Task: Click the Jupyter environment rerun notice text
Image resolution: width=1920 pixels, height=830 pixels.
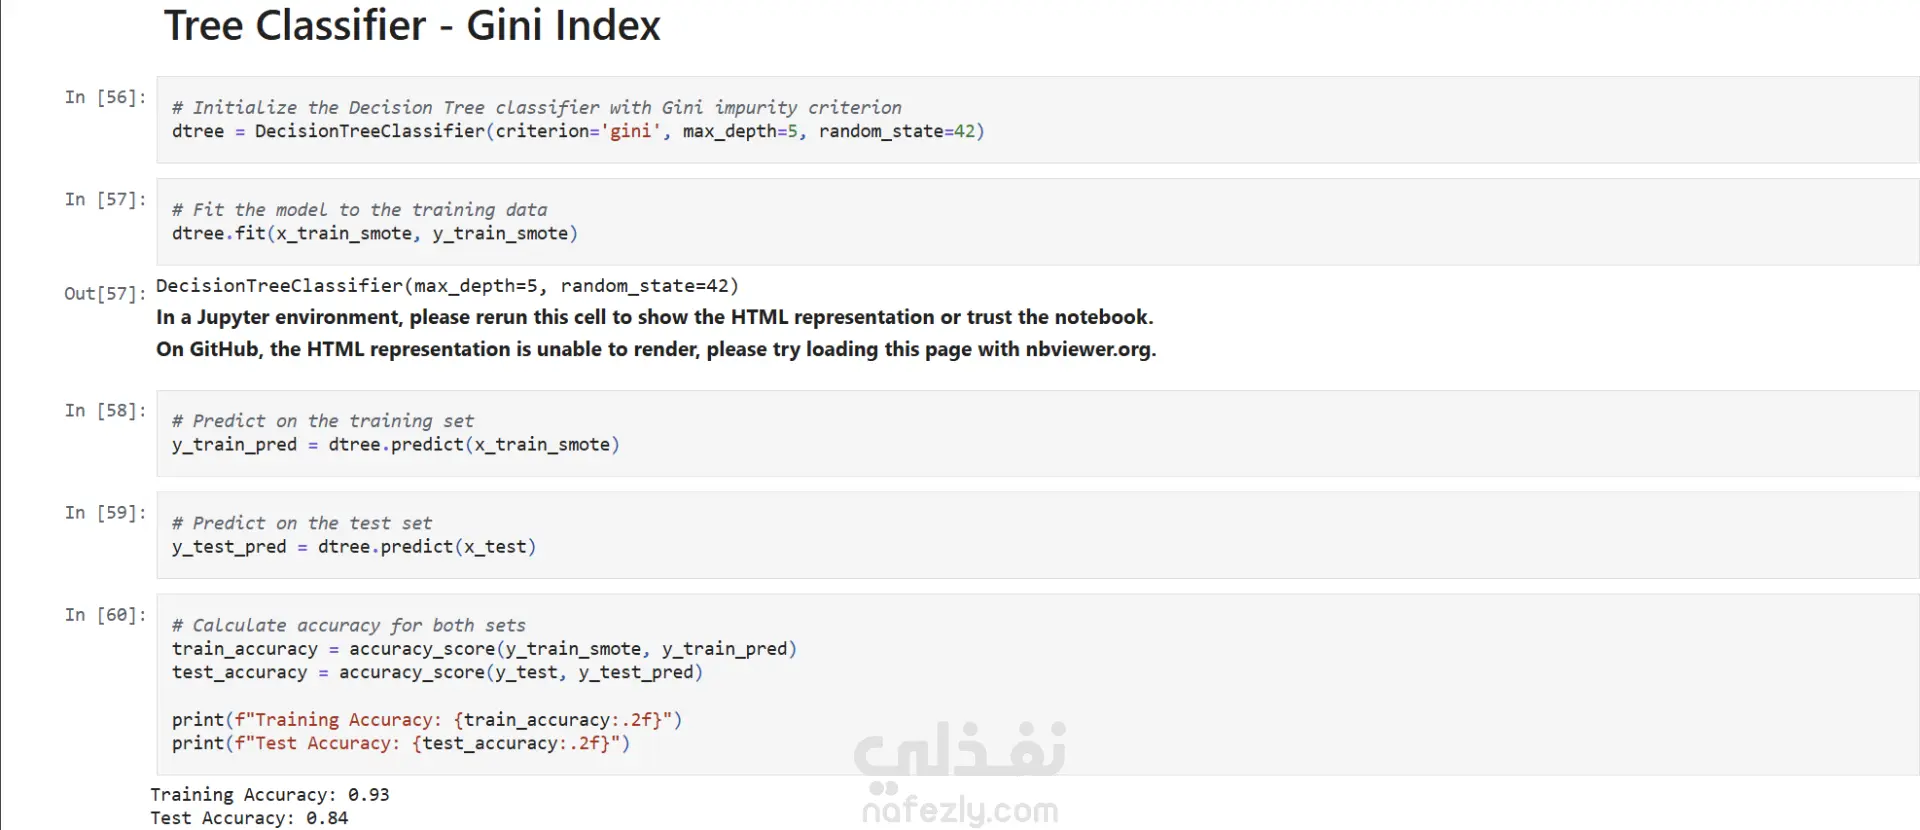Action: [x=655, y=317]
